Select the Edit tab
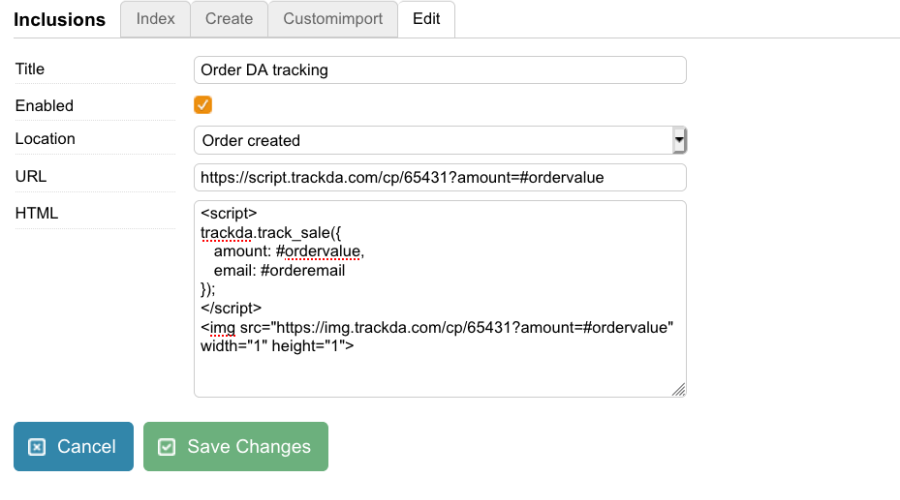The image size is (900, 500). [426, 19]
